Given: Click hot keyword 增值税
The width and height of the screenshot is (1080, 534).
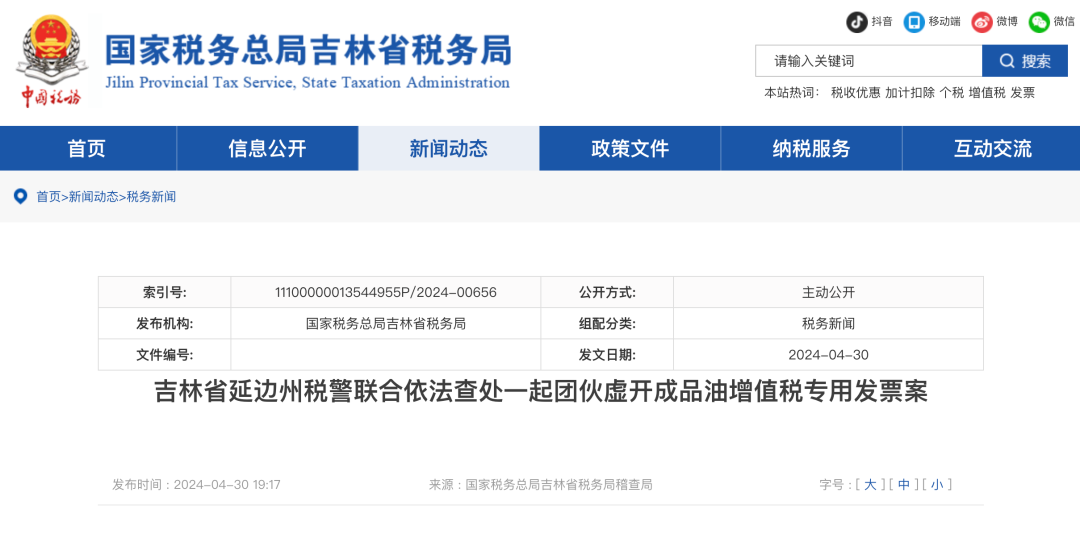Looking at the screenshot, I should (x=987, y=93).
